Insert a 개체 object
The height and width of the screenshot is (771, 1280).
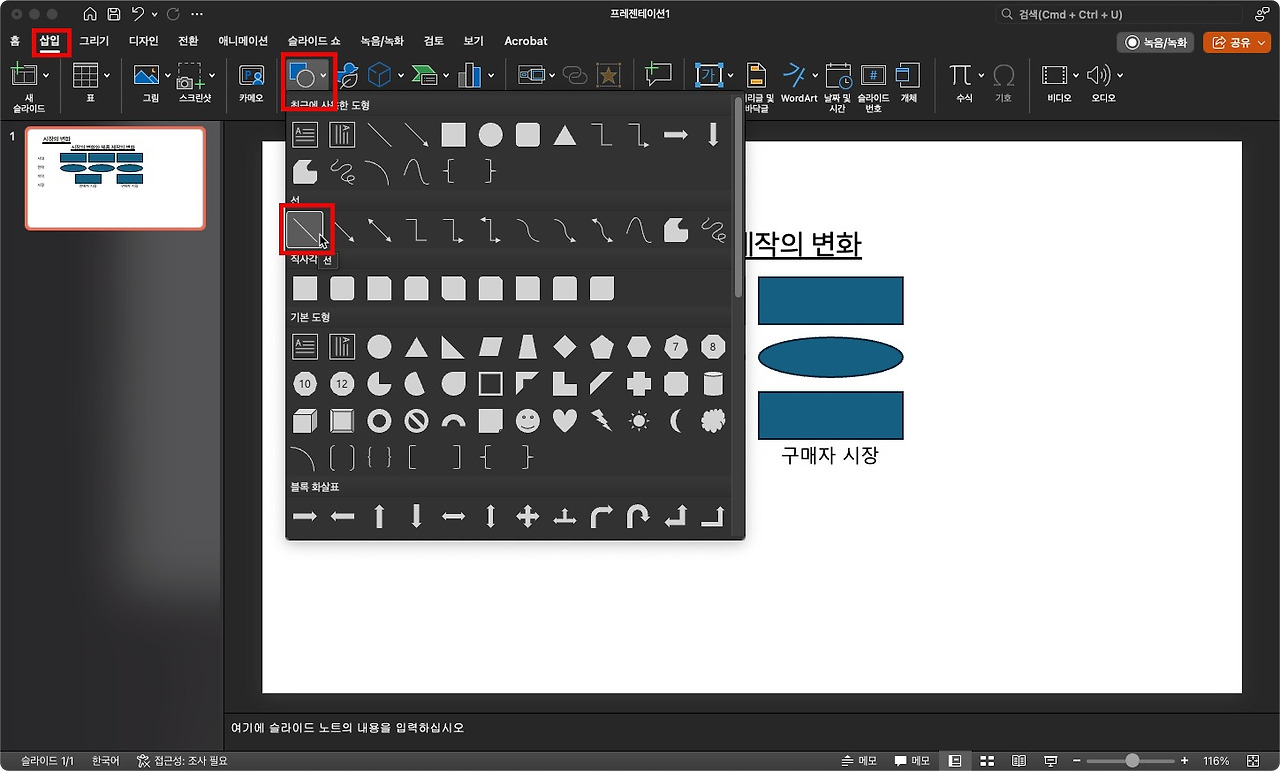click(908, 84)
